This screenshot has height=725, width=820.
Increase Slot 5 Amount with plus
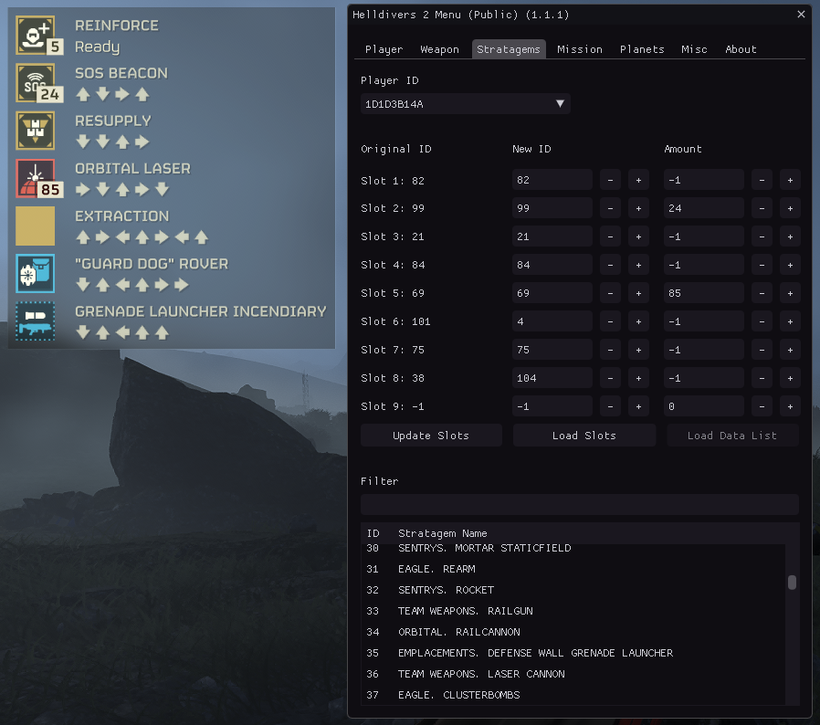click(790, 293)
